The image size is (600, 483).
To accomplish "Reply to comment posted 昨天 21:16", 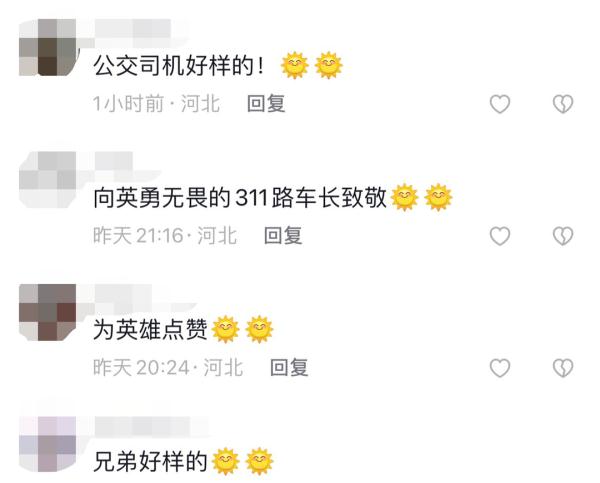I will pos(283,235).
